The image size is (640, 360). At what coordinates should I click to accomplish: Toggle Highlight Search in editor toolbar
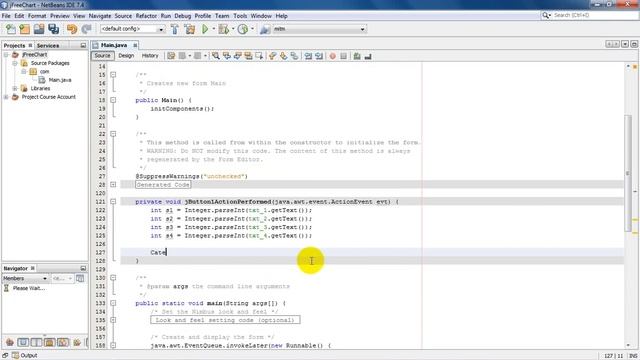pos(248,56)
